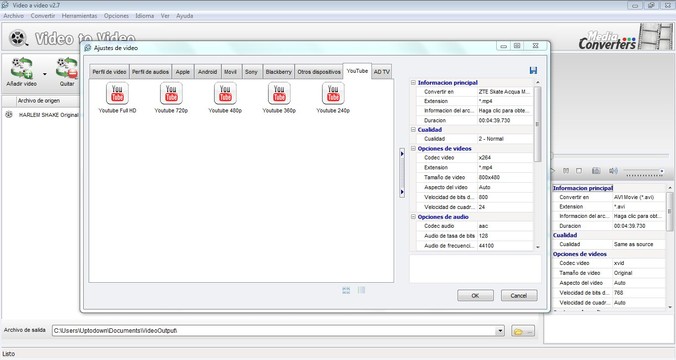Click main window properties scrollbar down arrow
Image resolution: width=676 pixels, height=360 pixels.
(x=670, y=307)
